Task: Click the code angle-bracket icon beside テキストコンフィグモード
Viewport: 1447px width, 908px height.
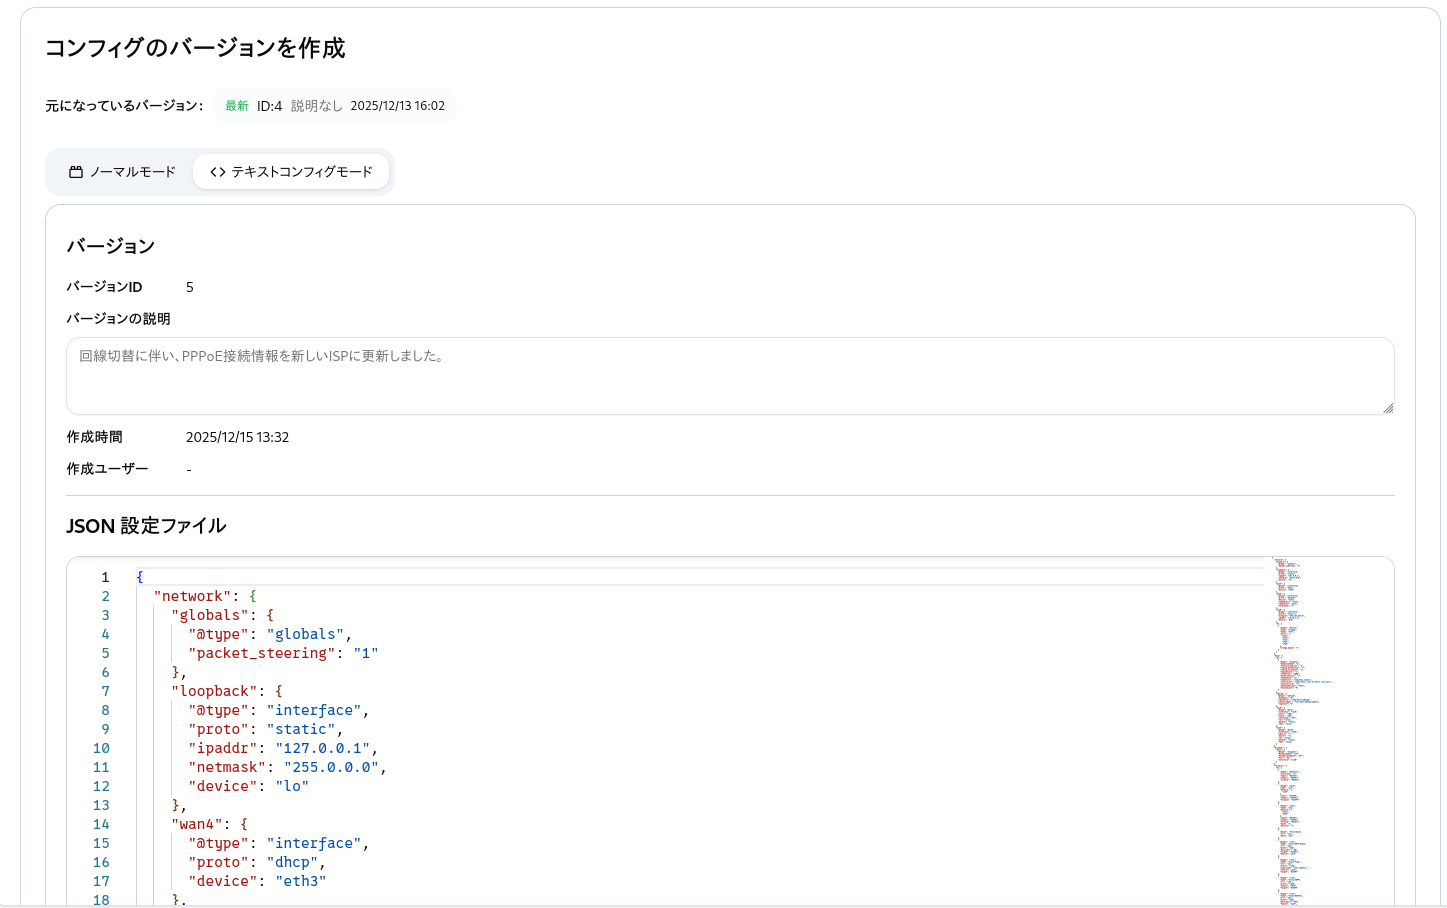Action: pos(216,171)
